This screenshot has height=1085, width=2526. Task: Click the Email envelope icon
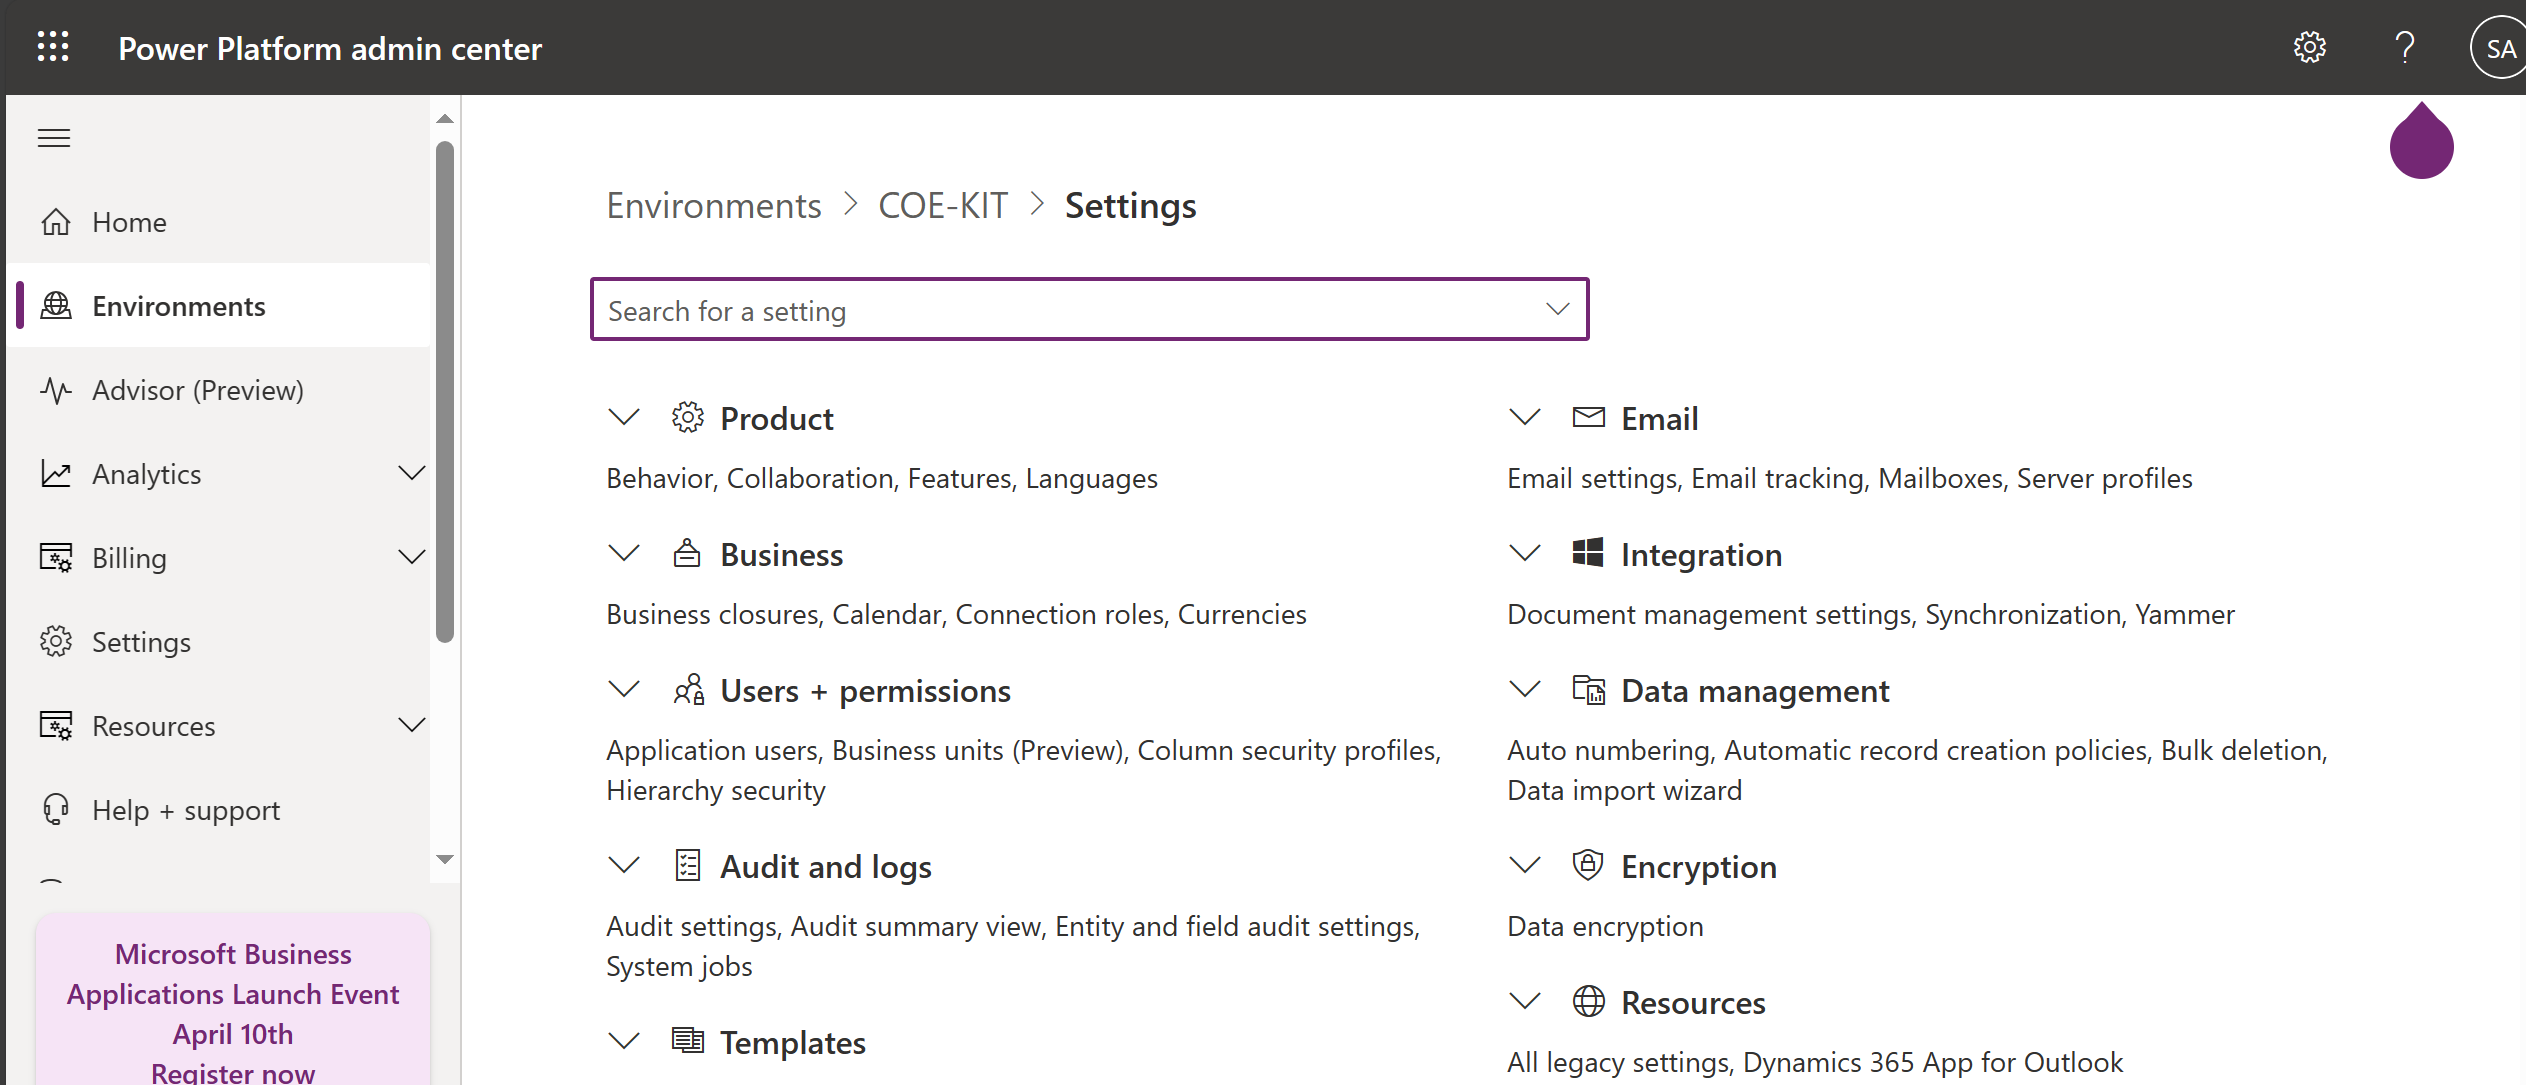[x=1588, y=417]
